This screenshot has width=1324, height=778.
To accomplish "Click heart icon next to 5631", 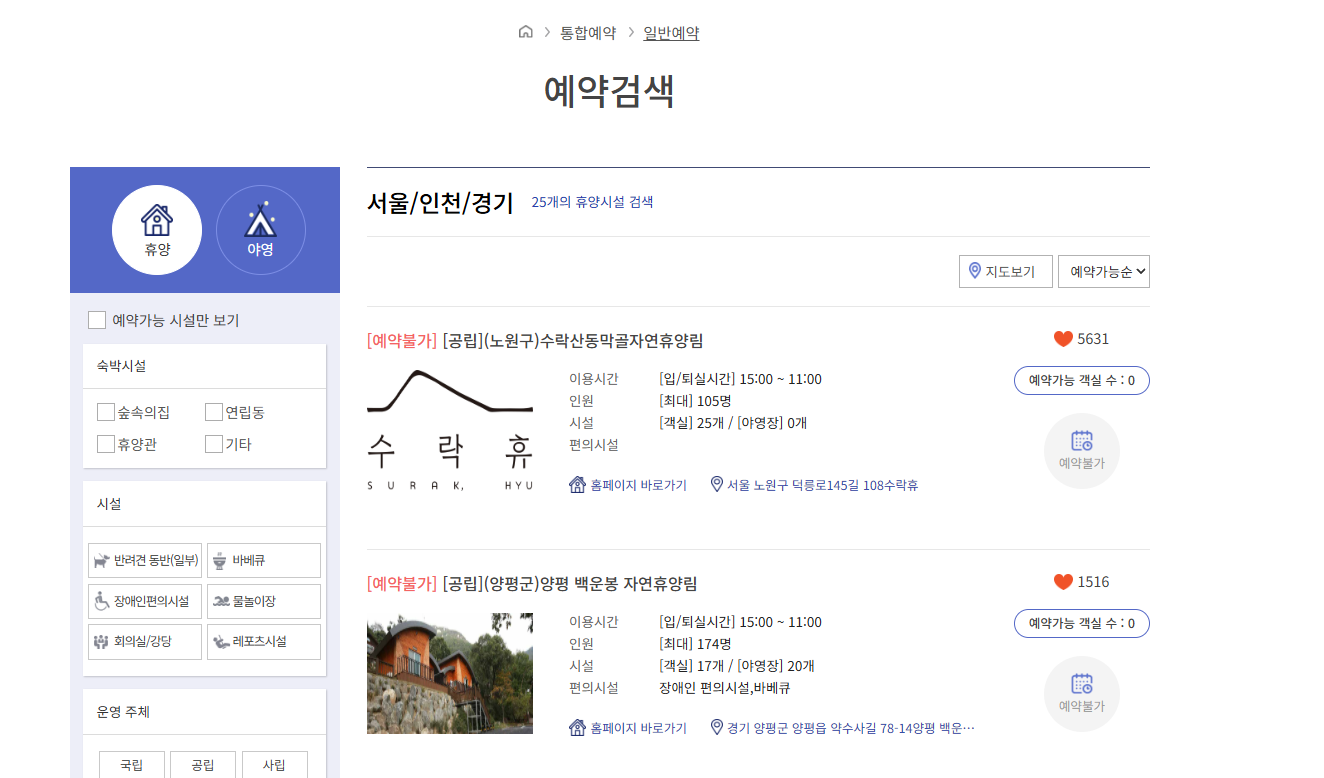I will (1063, 339).
